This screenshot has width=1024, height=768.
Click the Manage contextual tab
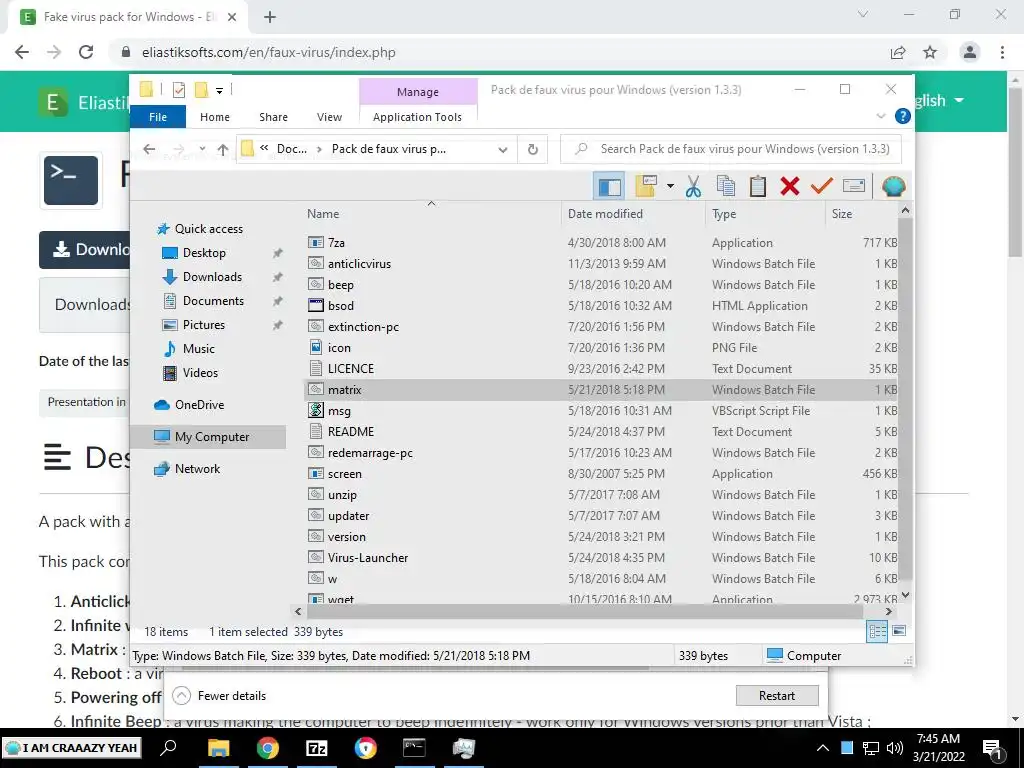(x=418, y=92)
